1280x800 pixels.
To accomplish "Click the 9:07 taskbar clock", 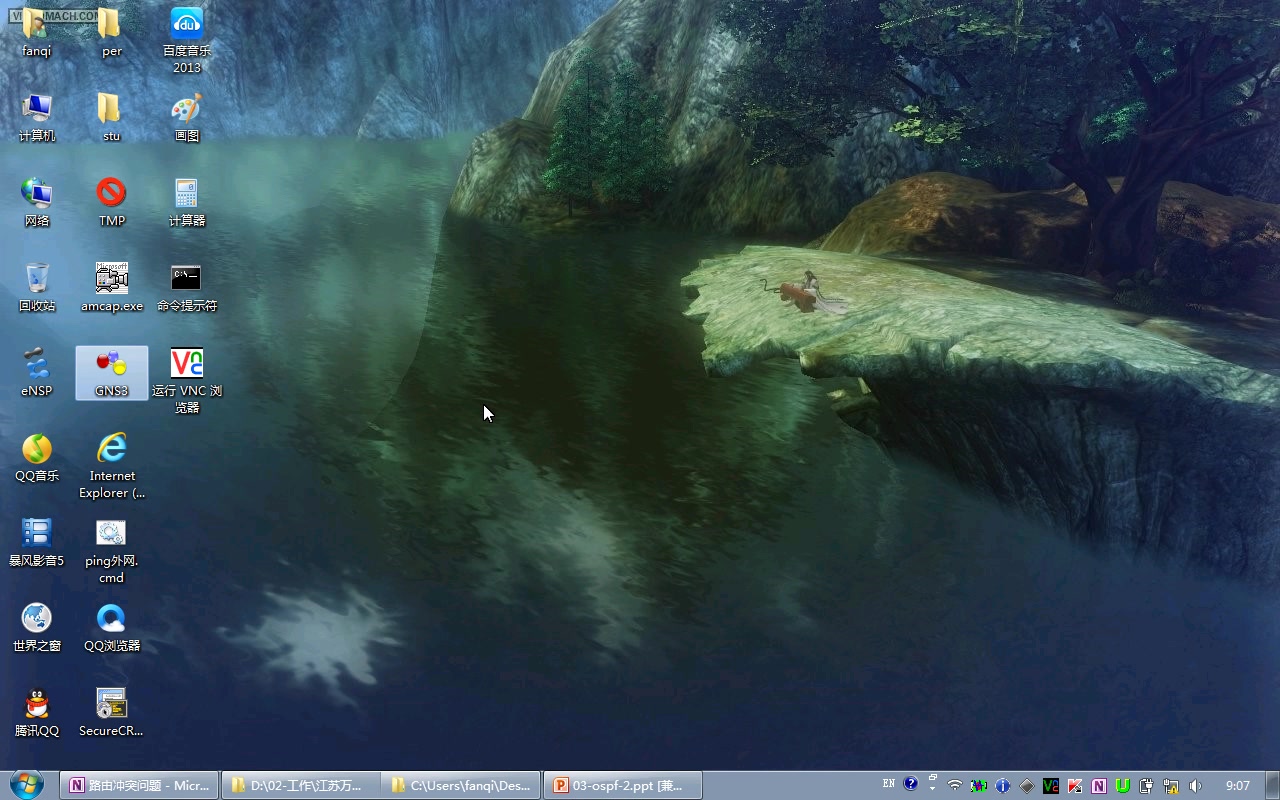I will (x=1238, y=785).
